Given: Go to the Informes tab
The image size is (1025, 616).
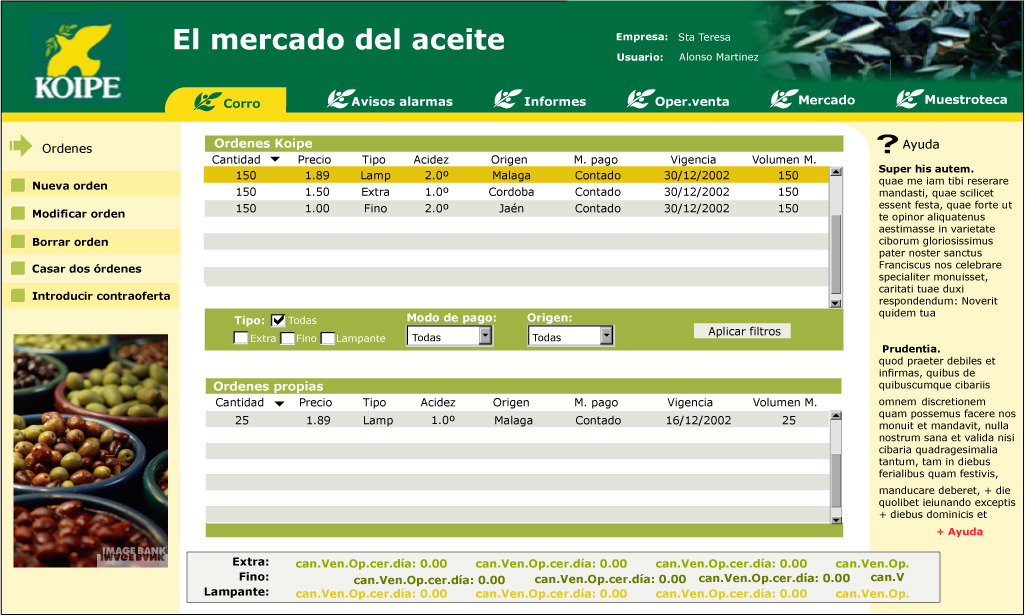Looking at the screenshot, I should pos(540,100).
